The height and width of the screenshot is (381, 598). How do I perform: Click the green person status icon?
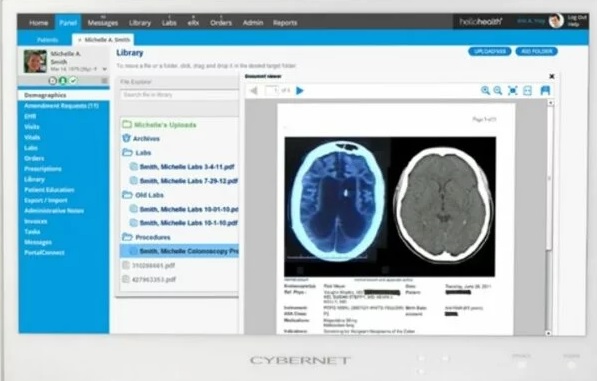tap(63, 80)
